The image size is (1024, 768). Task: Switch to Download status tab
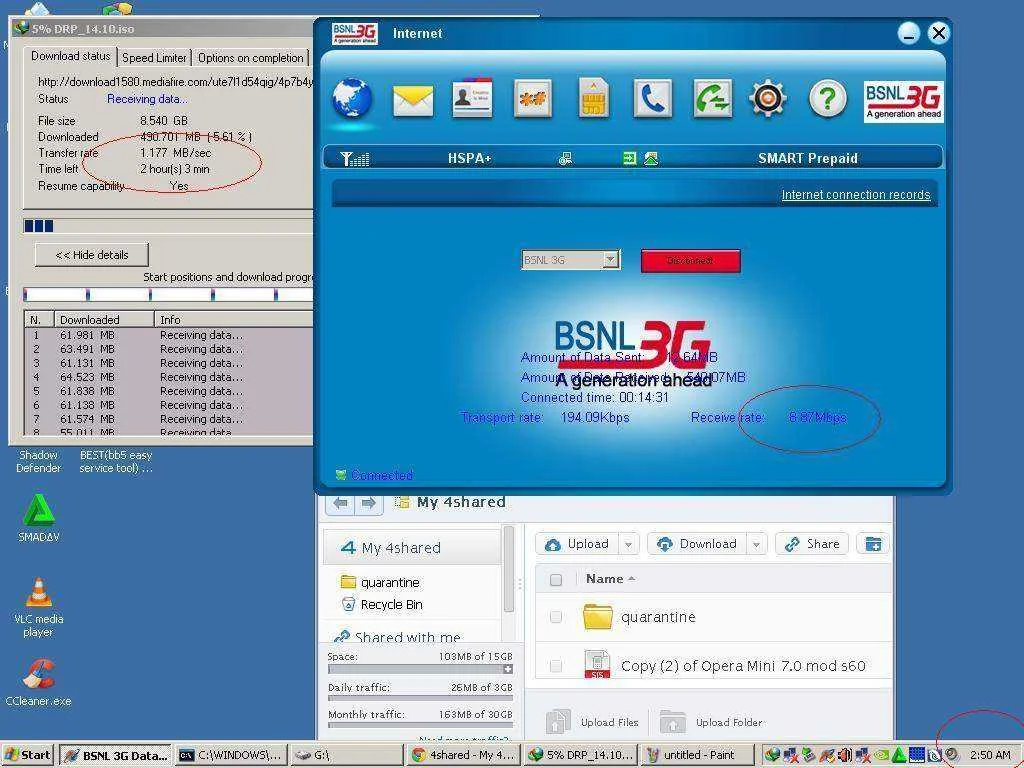click(x=71, y=56)
